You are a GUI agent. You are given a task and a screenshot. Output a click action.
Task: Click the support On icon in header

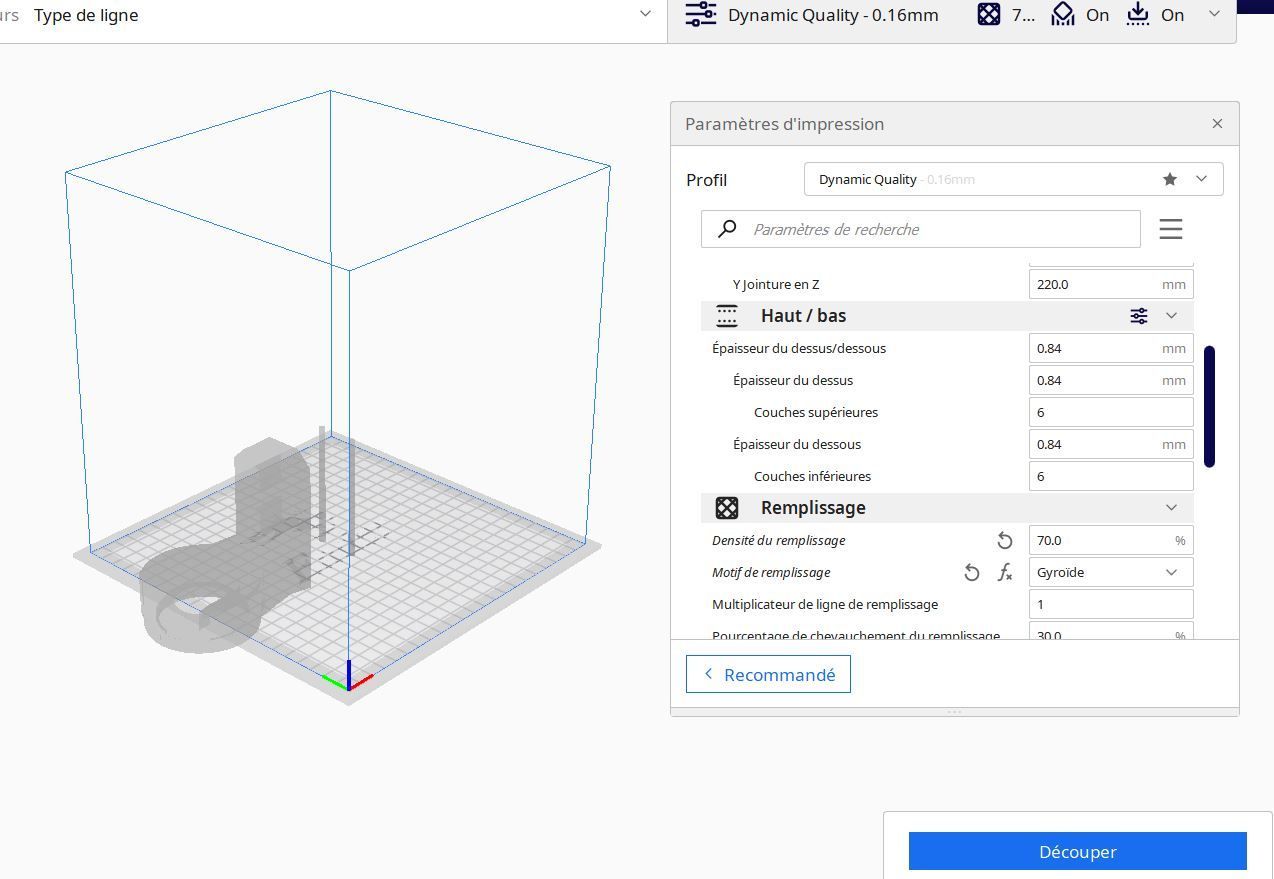pyautogui.click(x=1062, y=15)
